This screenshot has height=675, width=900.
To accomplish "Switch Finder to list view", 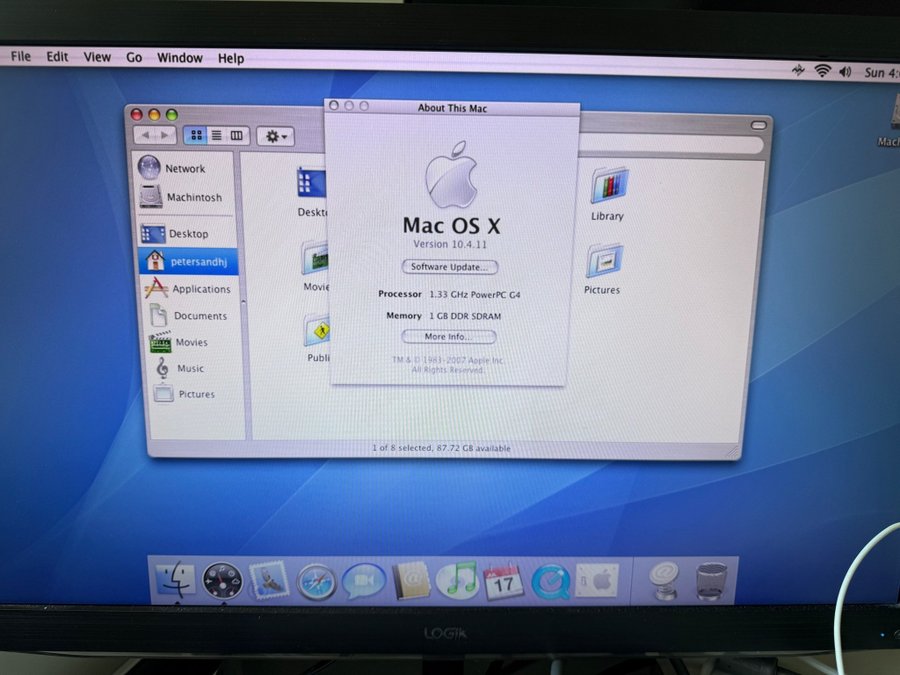I will (216, 135).
